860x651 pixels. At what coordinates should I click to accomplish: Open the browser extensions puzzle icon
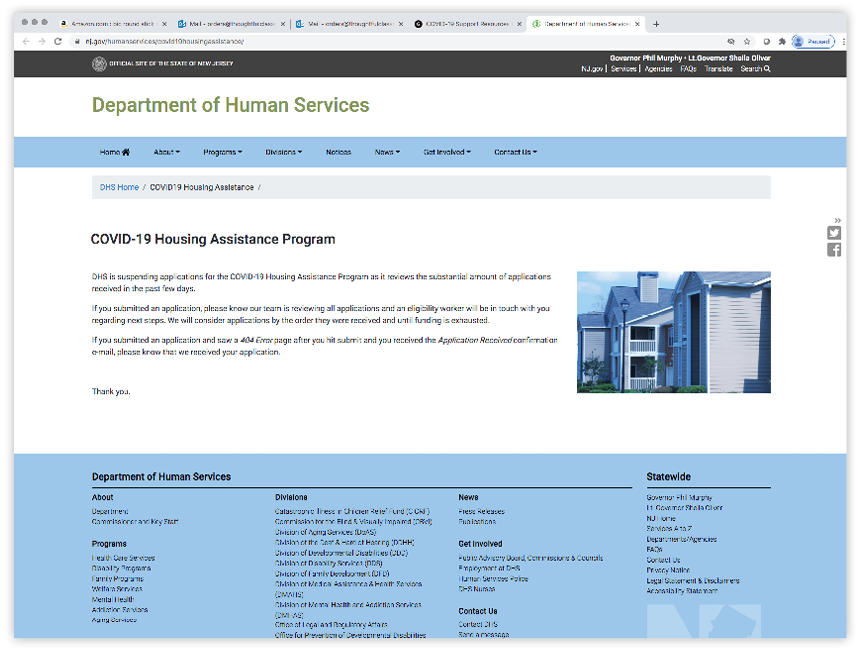point(781,42)
